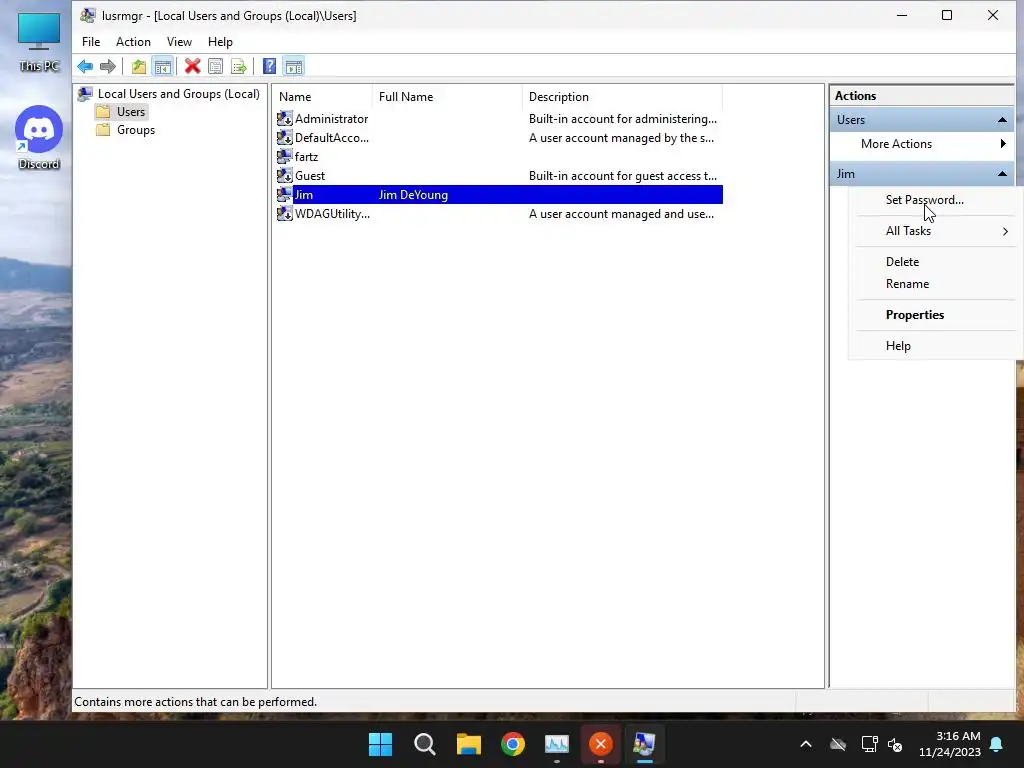This screenshot has width=1024, height=768.
Task: Click the lusrmgr taskbar icon
Action: point(645,744)
